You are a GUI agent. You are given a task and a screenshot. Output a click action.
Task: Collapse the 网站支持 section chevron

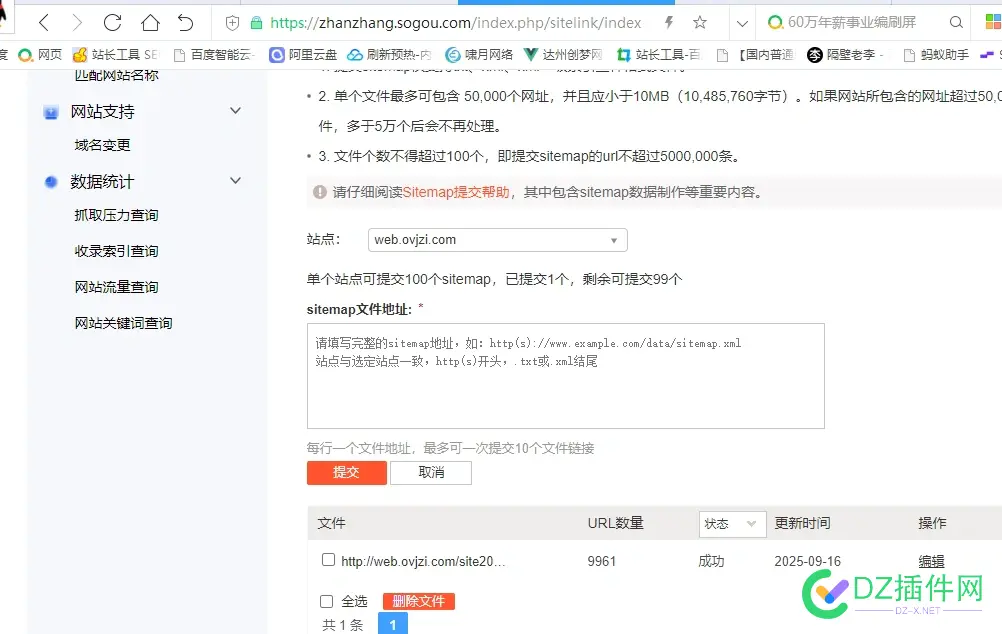(235, 112)
